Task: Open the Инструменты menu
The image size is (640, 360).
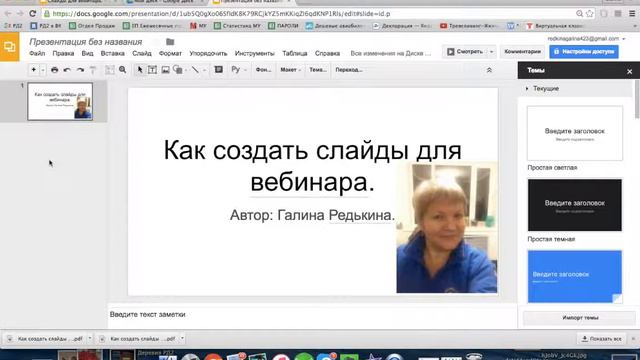Action: 254,53
